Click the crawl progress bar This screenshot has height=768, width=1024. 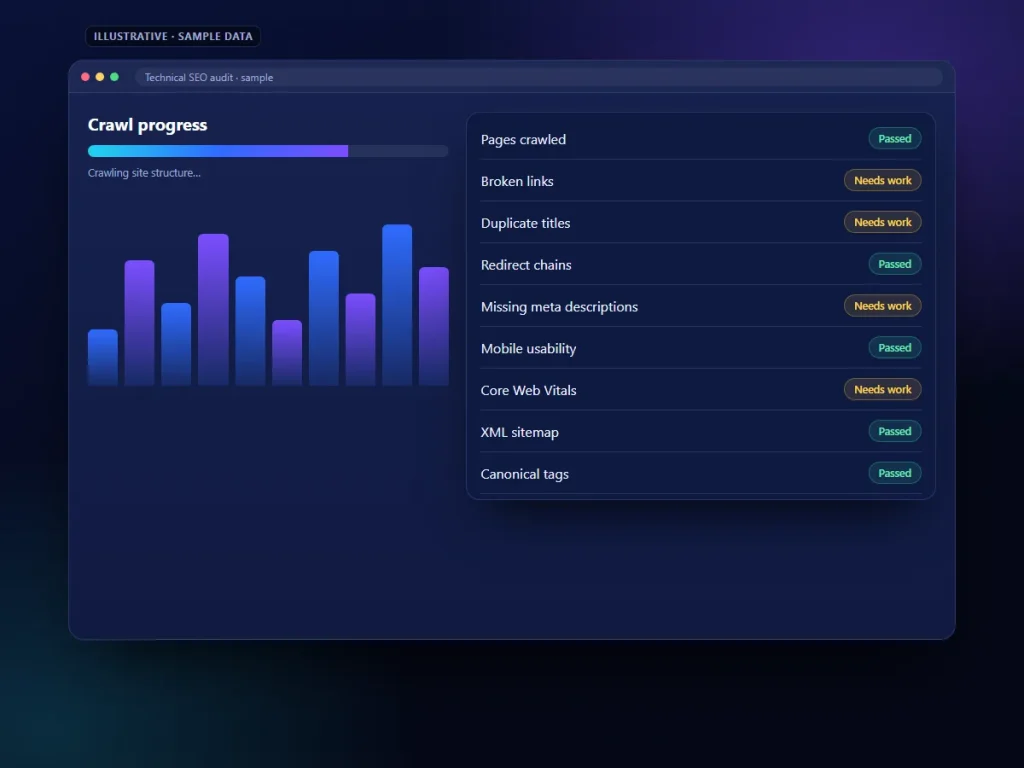pyautogui.click(x=268, y=151)
